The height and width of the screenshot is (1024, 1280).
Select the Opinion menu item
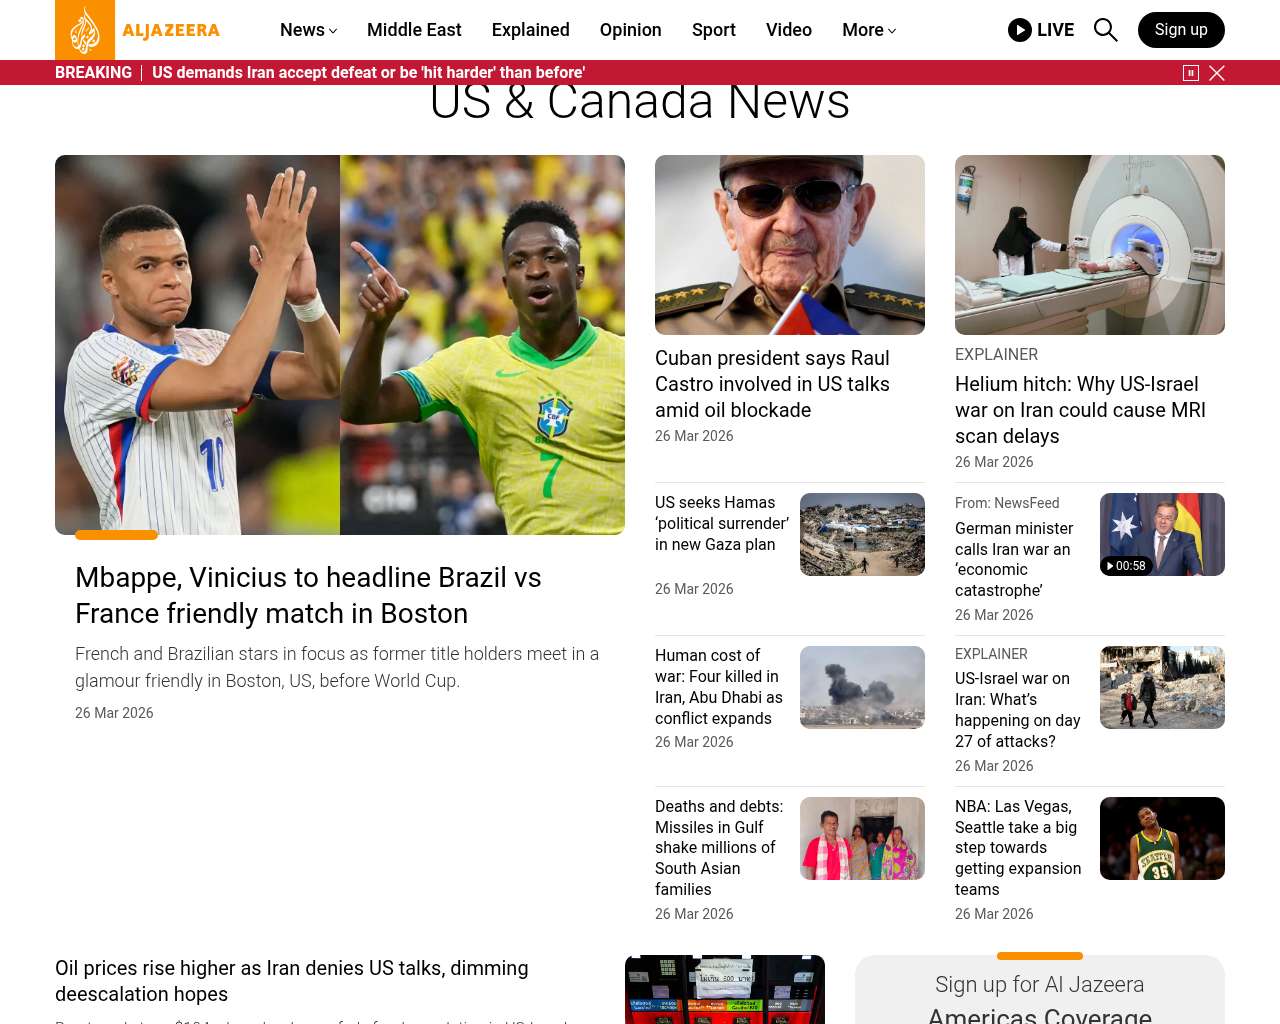pyautogui.click(x=630, y=30)
